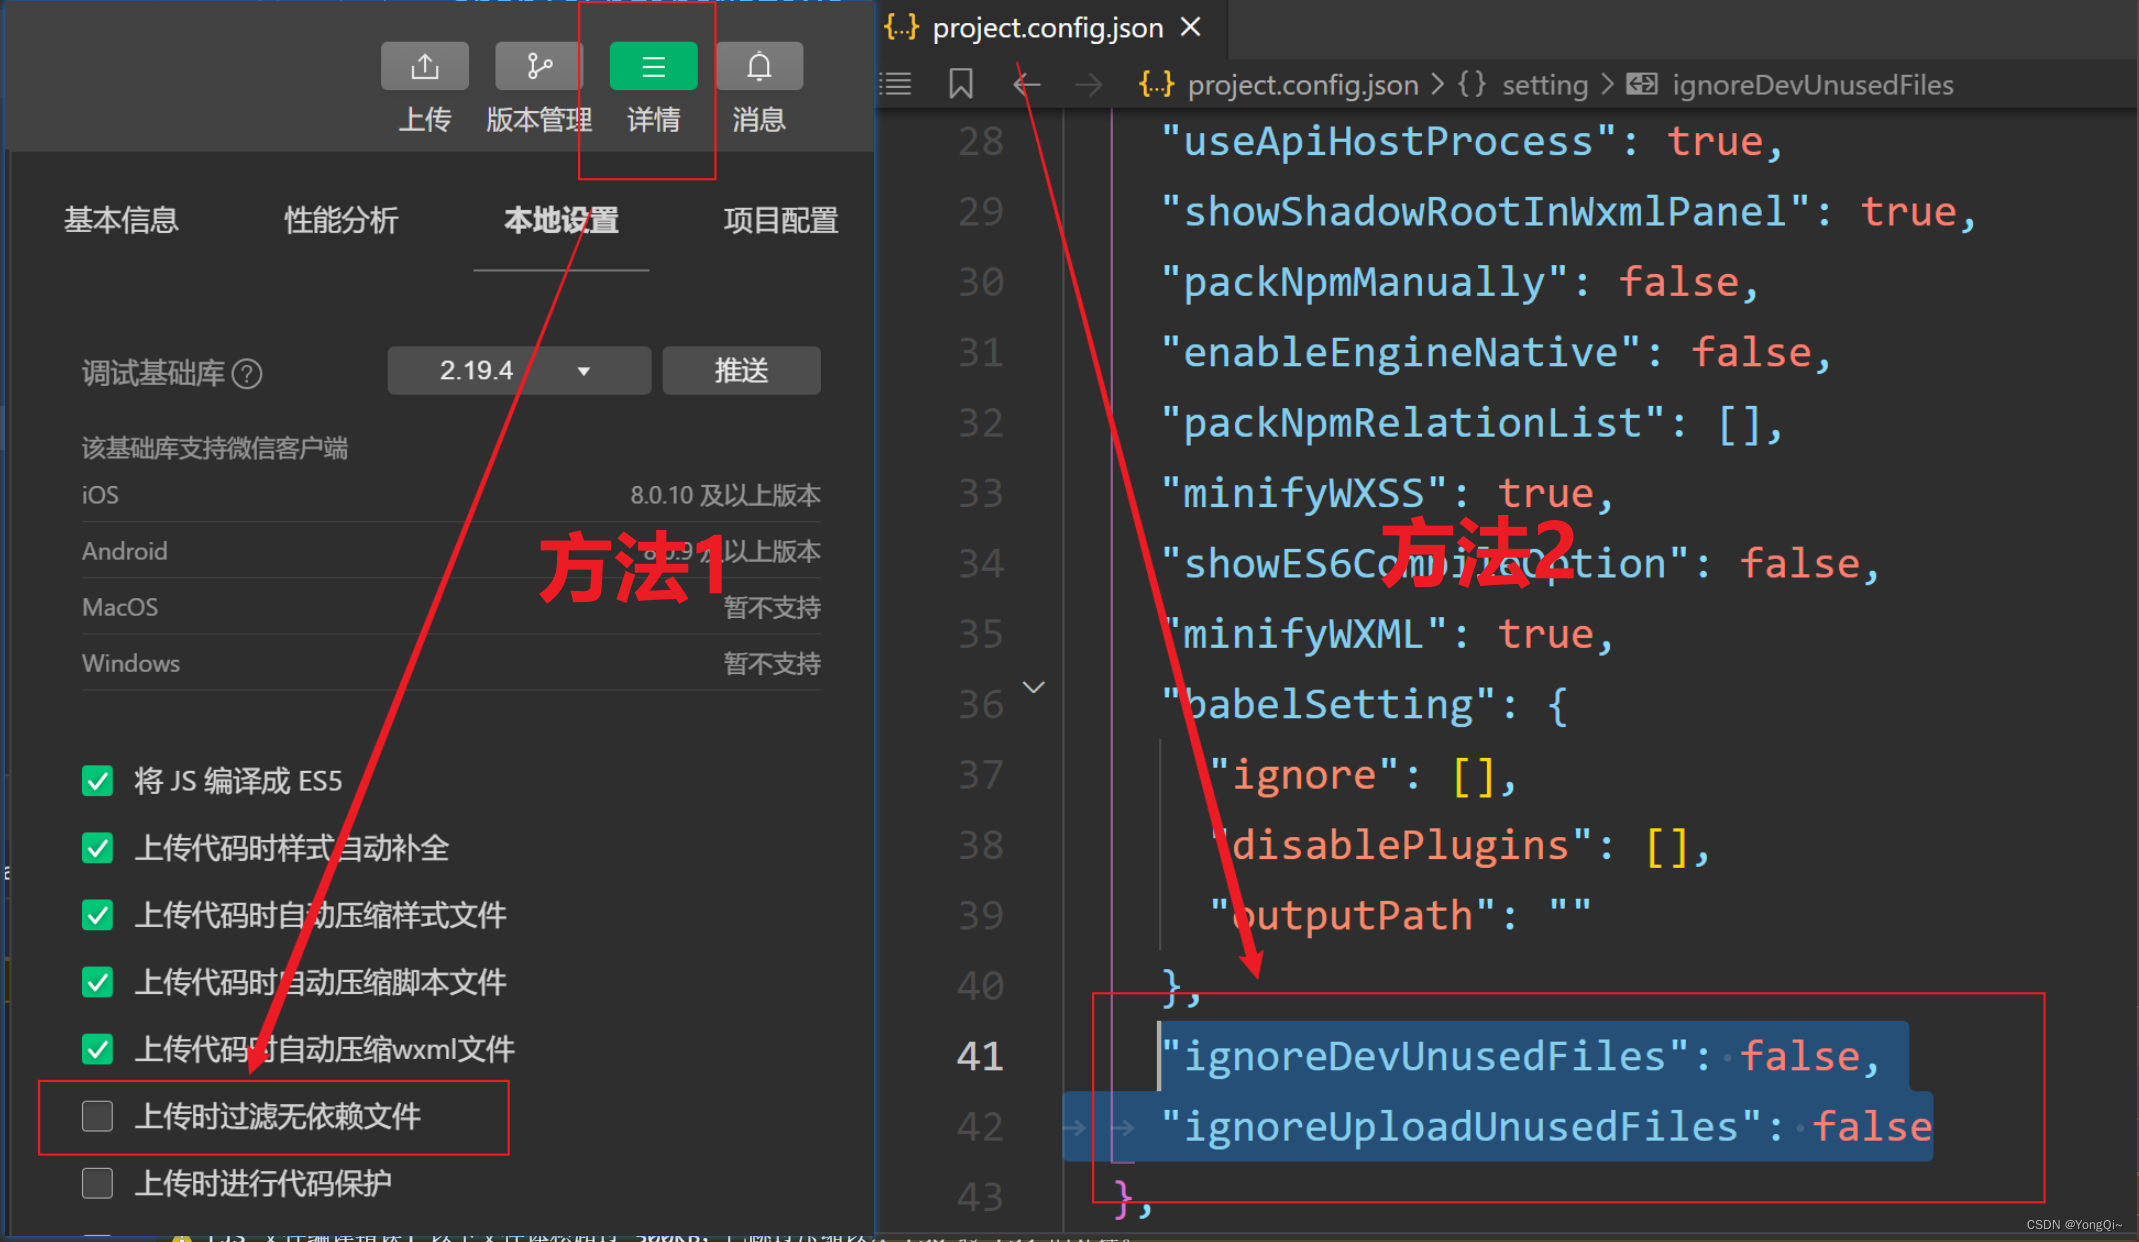Click the bookmark icon in editor toolbar
Image resolution: width=2139 pixels, height=1242 pixels.
point(960,84)
